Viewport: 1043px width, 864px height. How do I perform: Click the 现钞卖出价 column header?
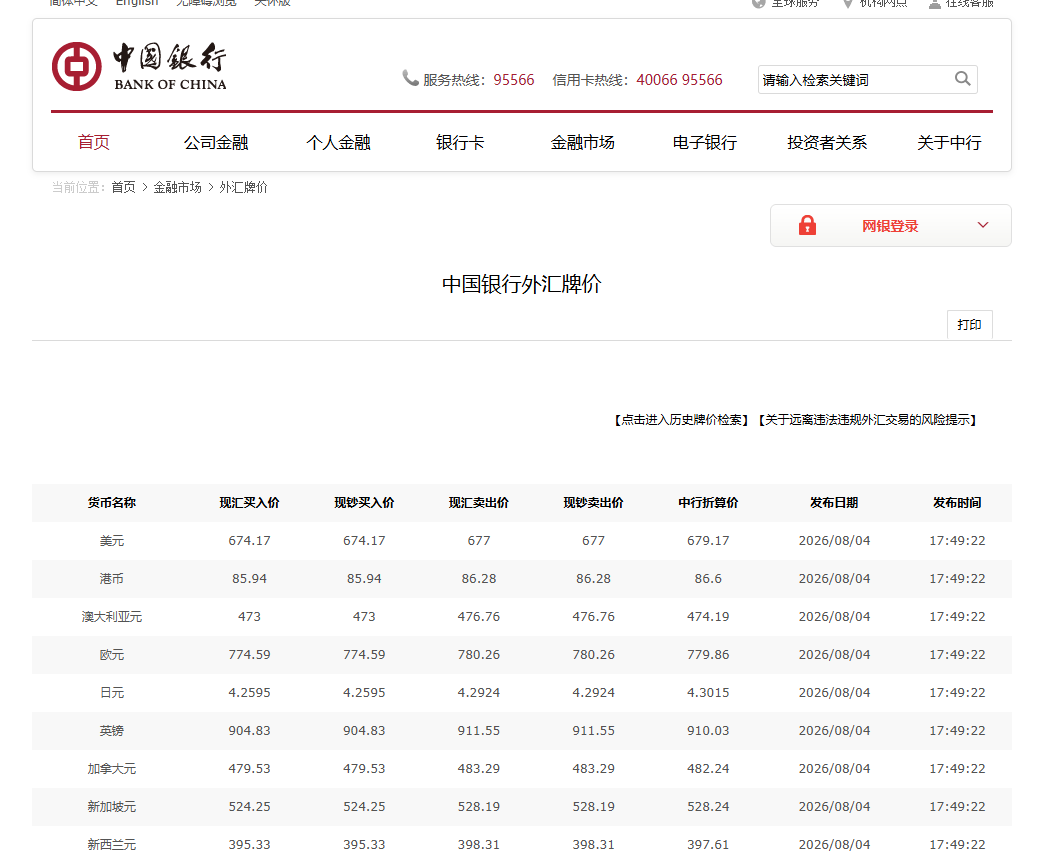point(593,503)
